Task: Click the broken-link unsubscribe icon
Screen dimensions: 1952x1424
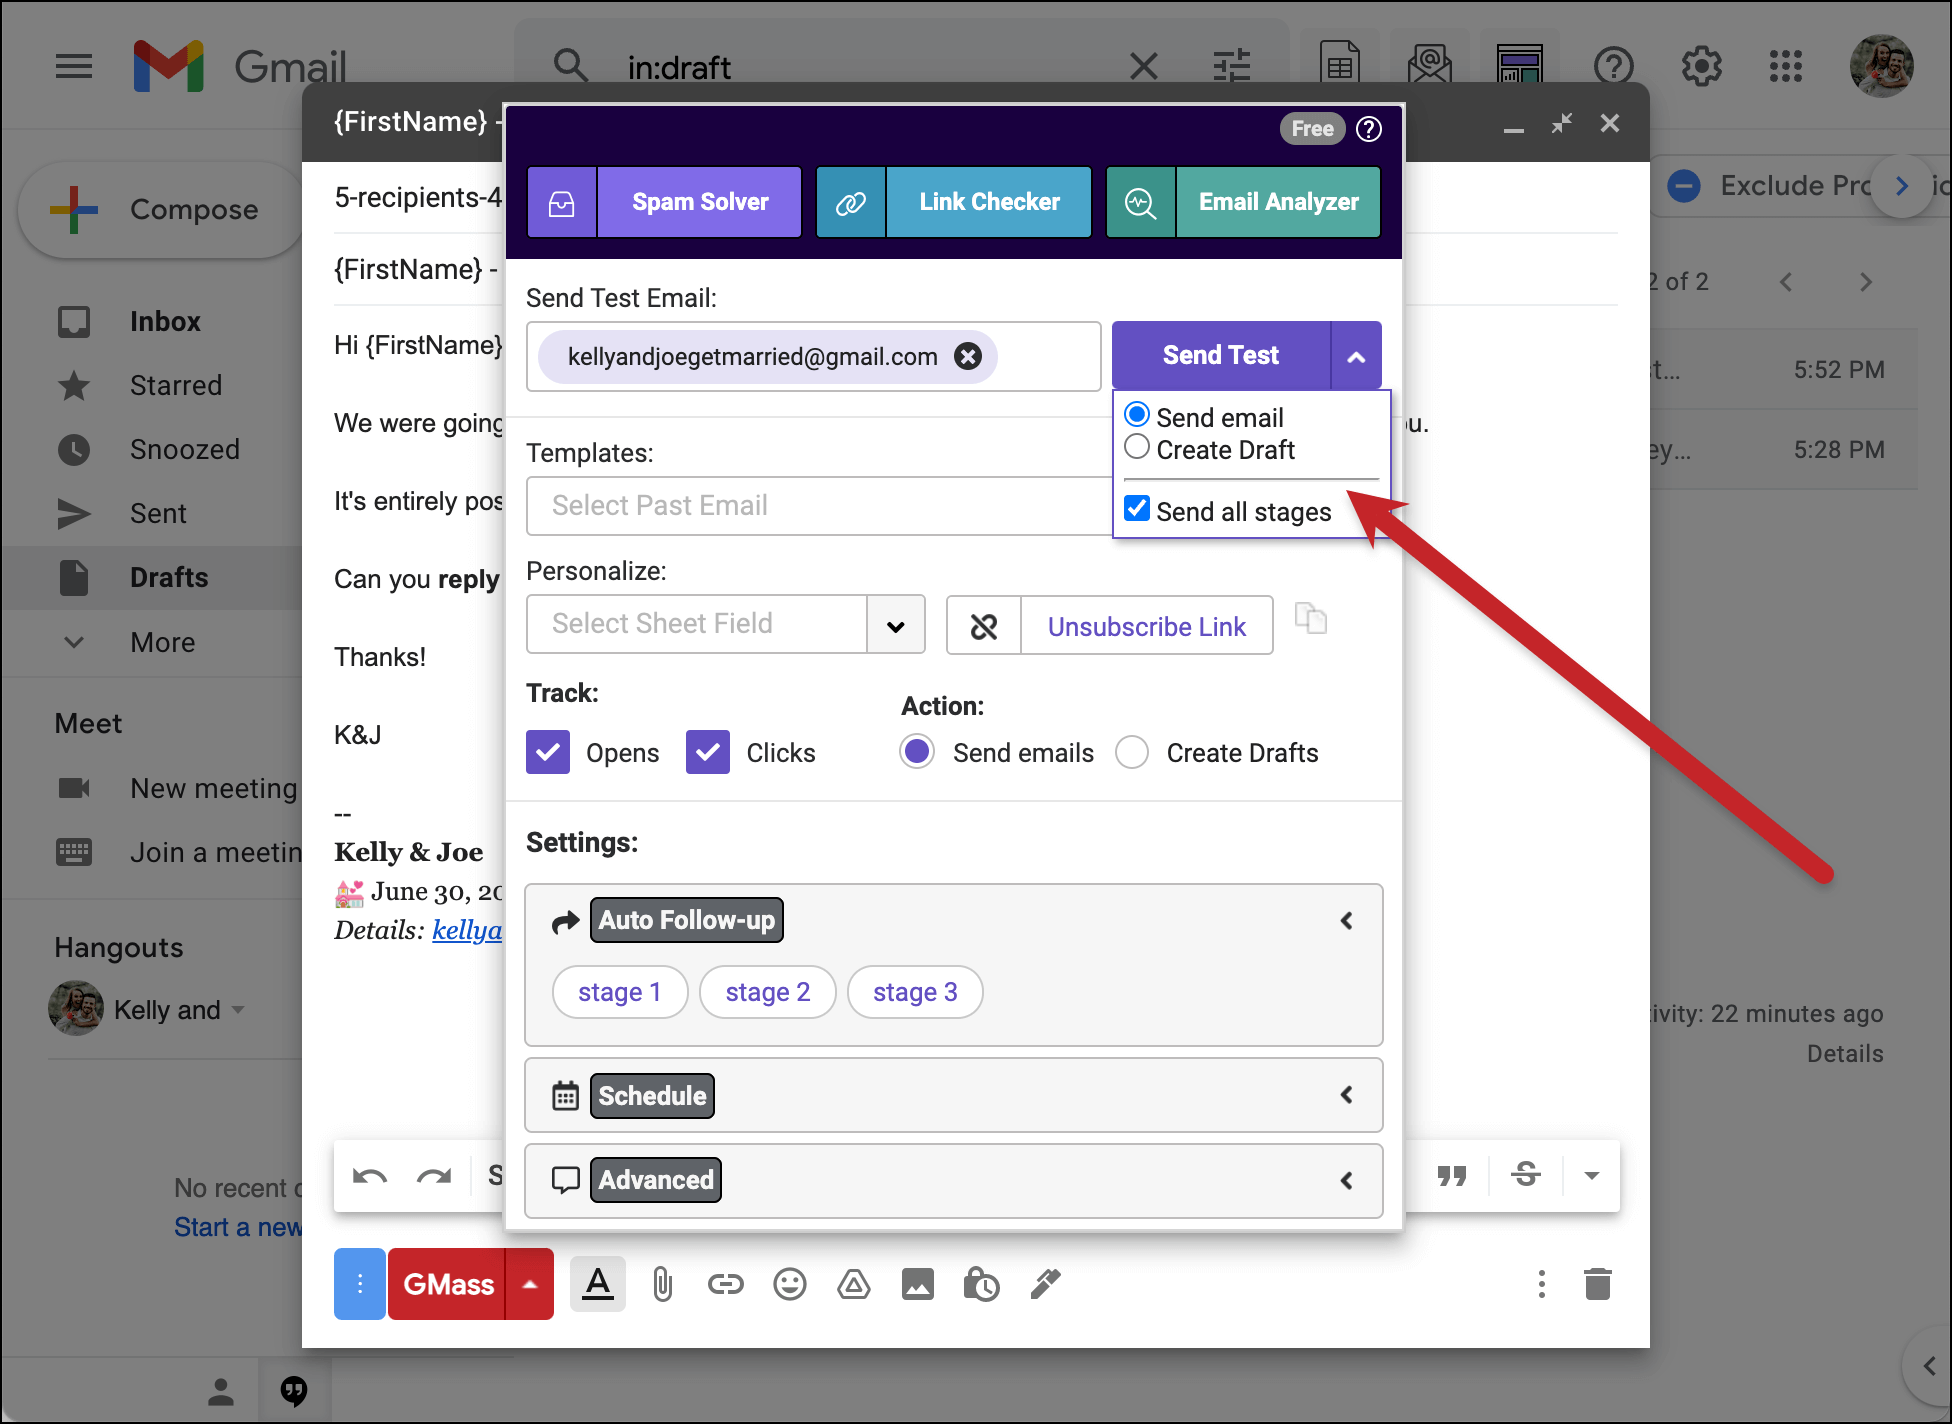Action: point(984,626)
